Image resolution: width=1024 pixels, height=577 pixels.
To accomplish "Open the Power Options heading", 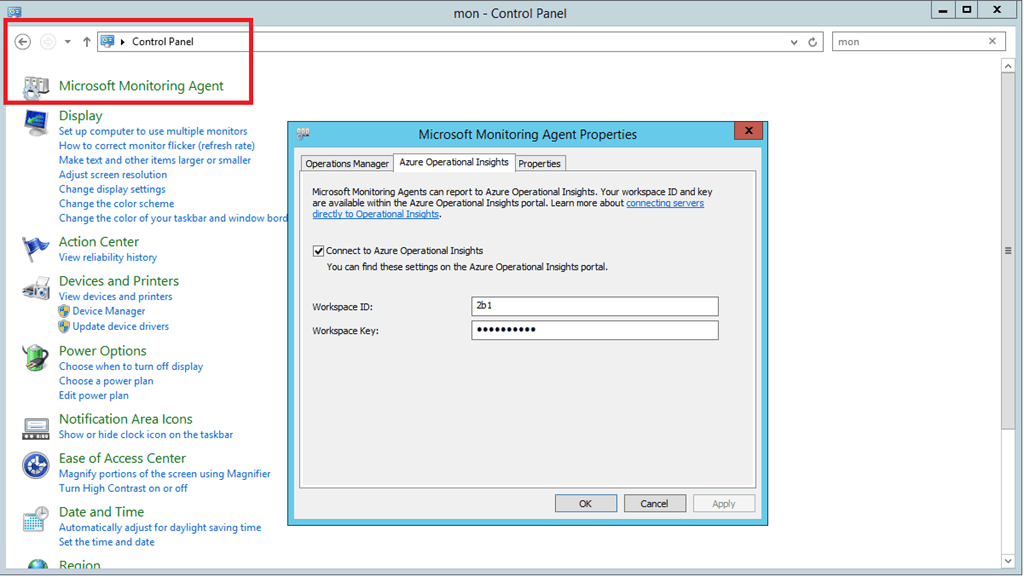I will coord(103,351).
